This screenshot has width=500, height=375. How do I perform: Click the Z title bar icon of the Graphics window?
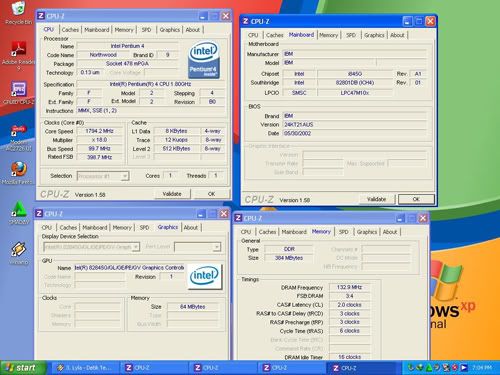pyautogui.click(x=39, y=213)
